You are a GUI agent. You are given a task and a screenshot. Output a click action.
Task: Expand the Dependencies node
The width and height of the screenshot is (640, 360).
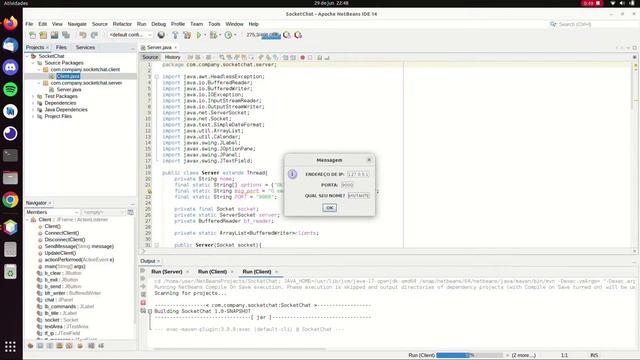coord(33,103)
